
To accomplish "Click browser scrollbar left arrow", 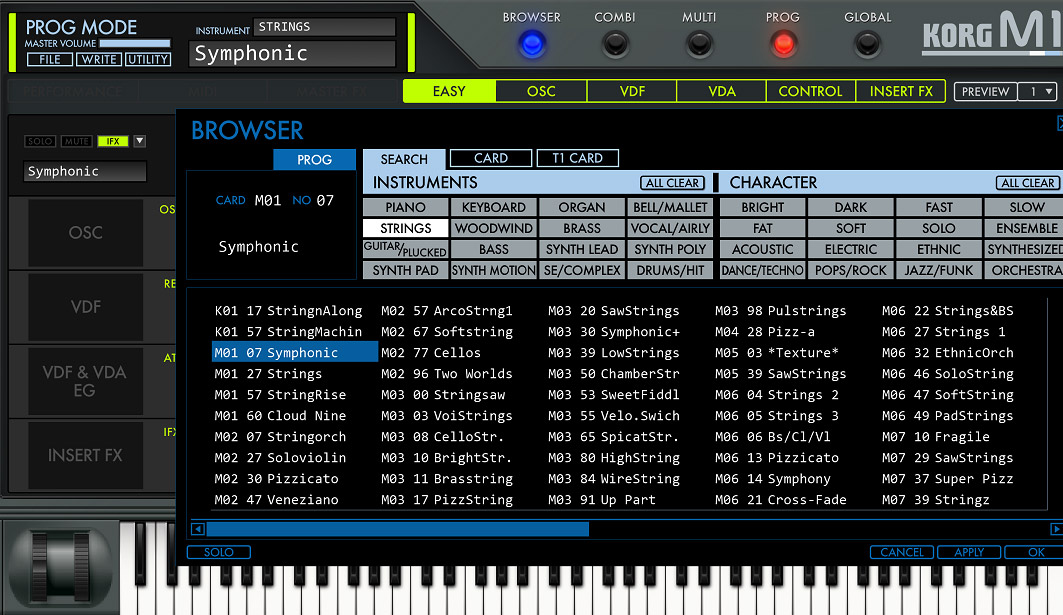I will point(197,529).
